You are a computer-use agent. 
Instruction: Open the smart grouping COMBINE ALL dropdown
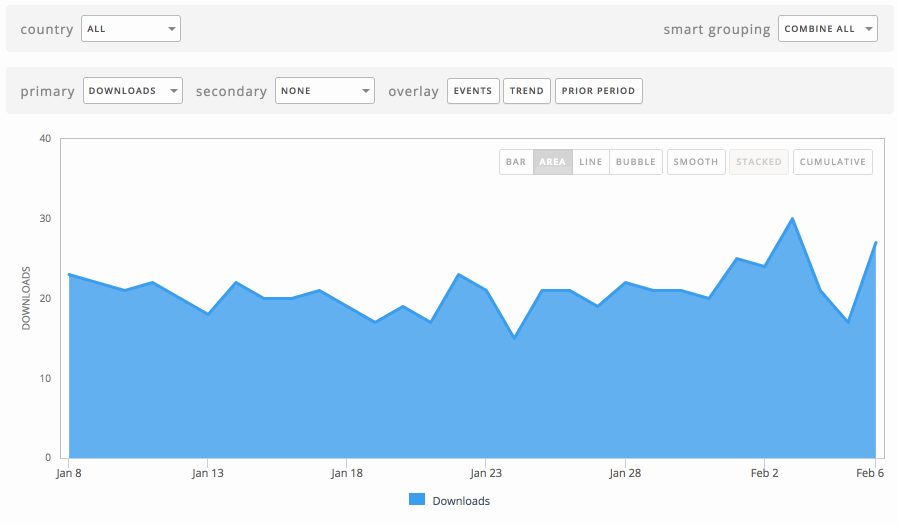click(x=827, y=29)
